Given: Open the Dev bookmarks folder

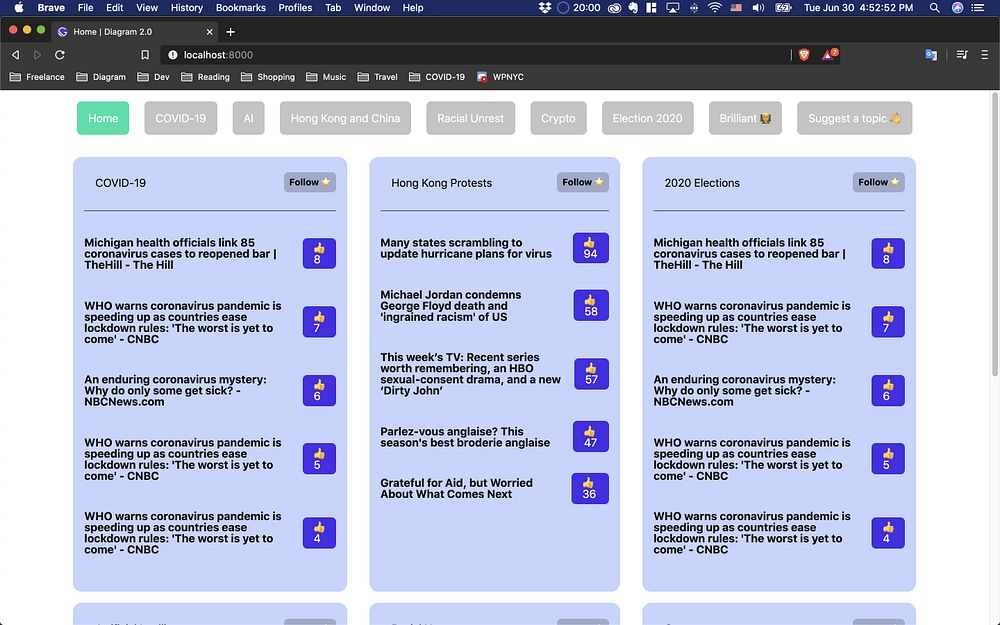Looking at the screenshot, I should [x=154, y=77].
